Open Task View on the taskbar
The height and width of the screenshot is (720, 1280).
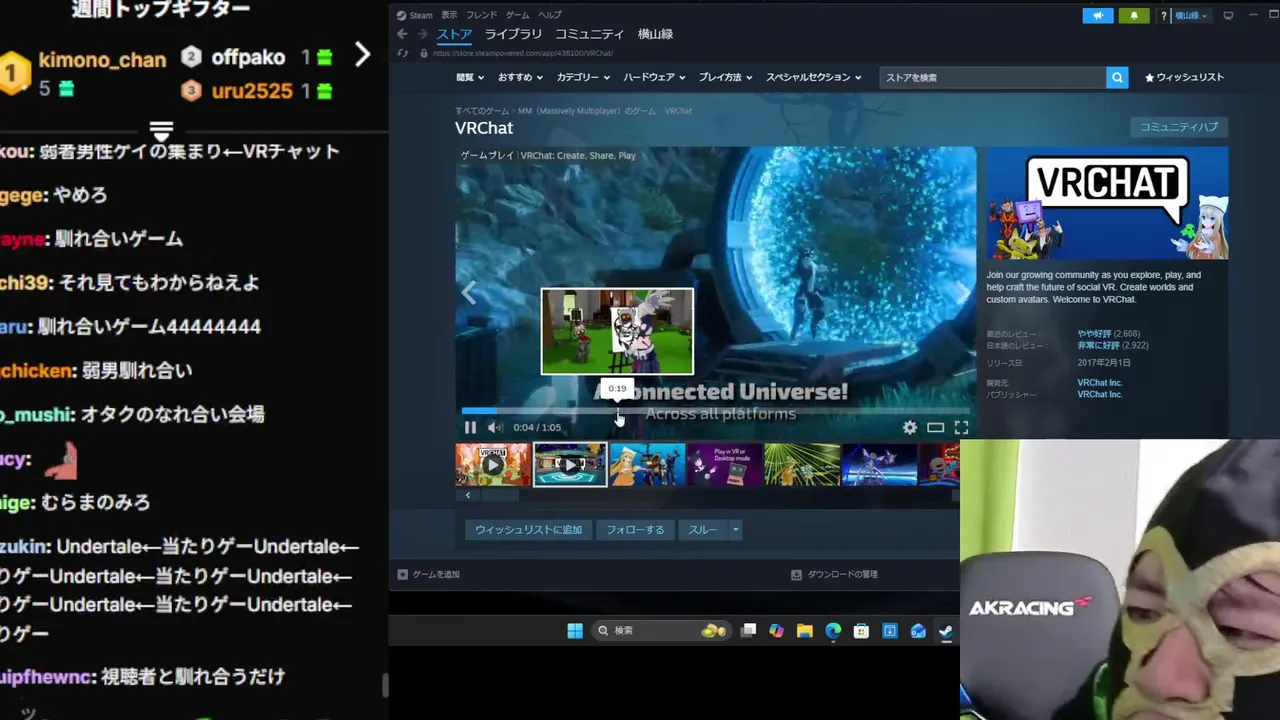tap(748, 631)
